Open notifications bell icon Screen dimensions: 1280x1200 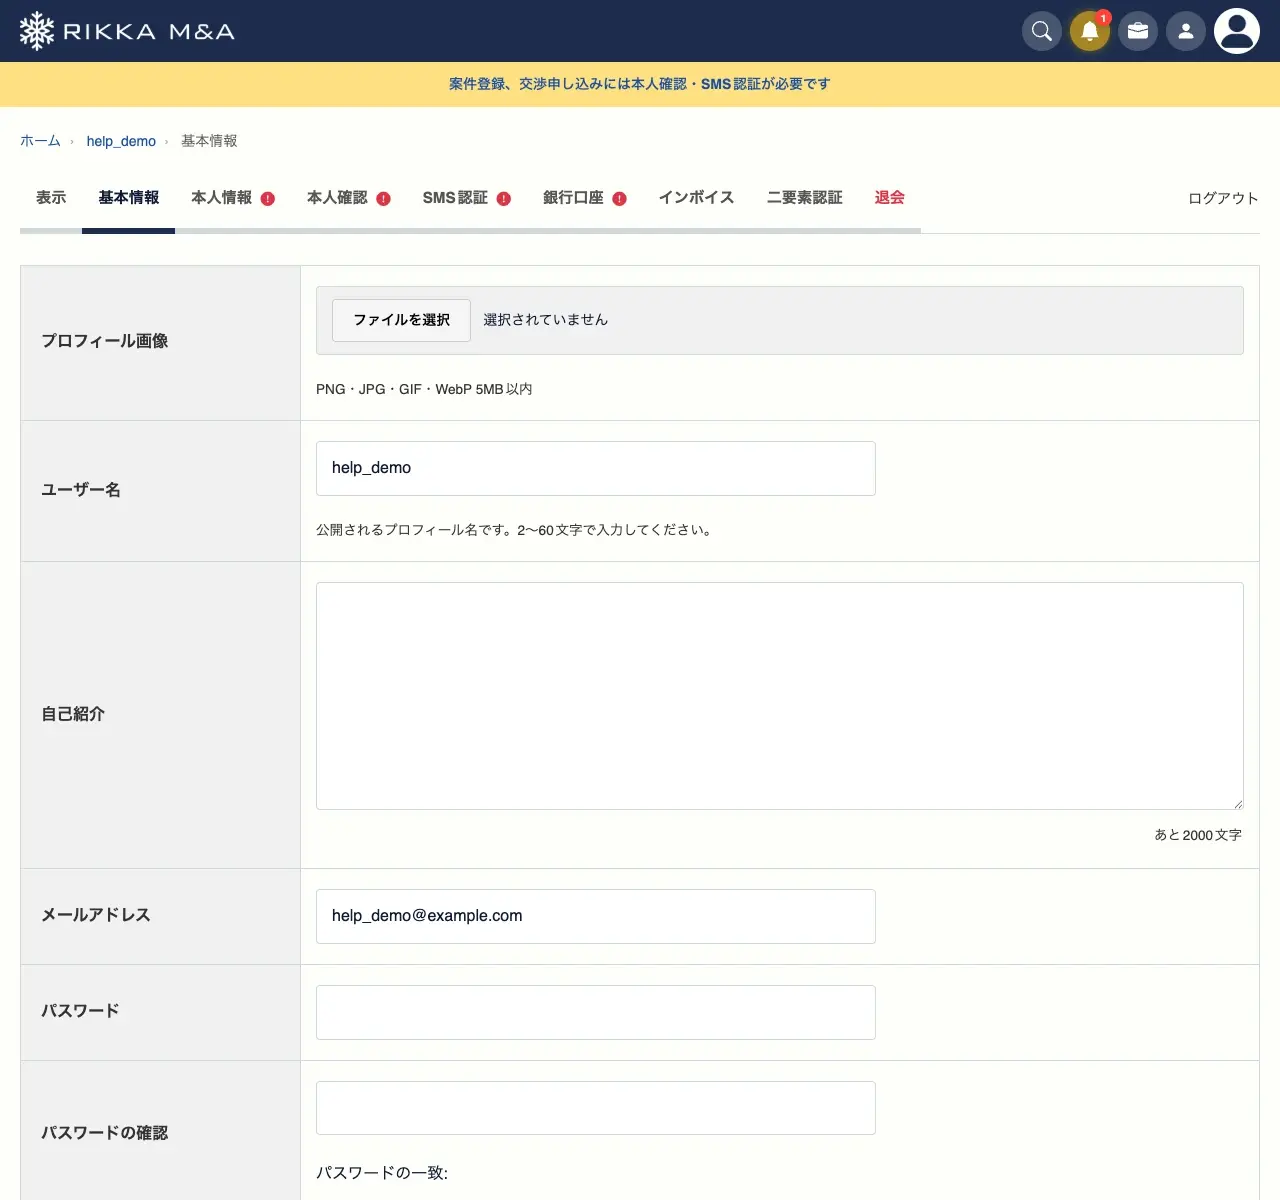point(1090,31)
